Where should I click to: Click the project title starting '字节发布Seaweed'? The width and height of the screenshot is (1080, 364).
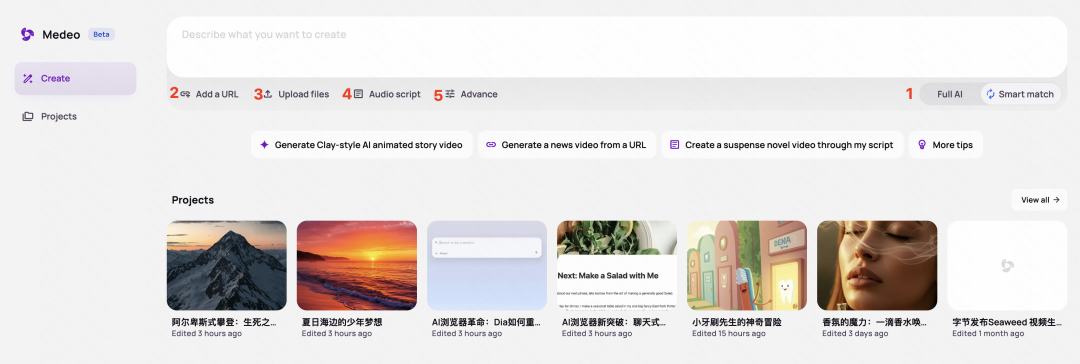pos(1007,322)
